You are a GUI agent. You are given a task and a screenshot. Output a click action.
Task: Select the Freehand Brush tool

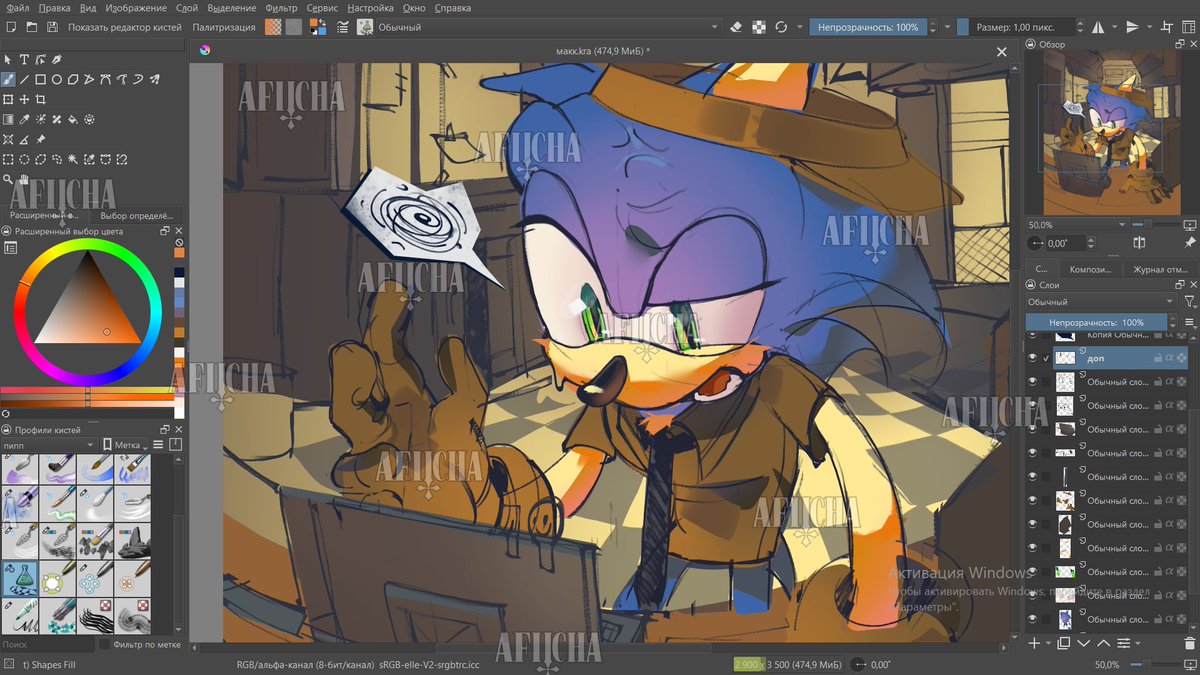click(x=8, y=79)
